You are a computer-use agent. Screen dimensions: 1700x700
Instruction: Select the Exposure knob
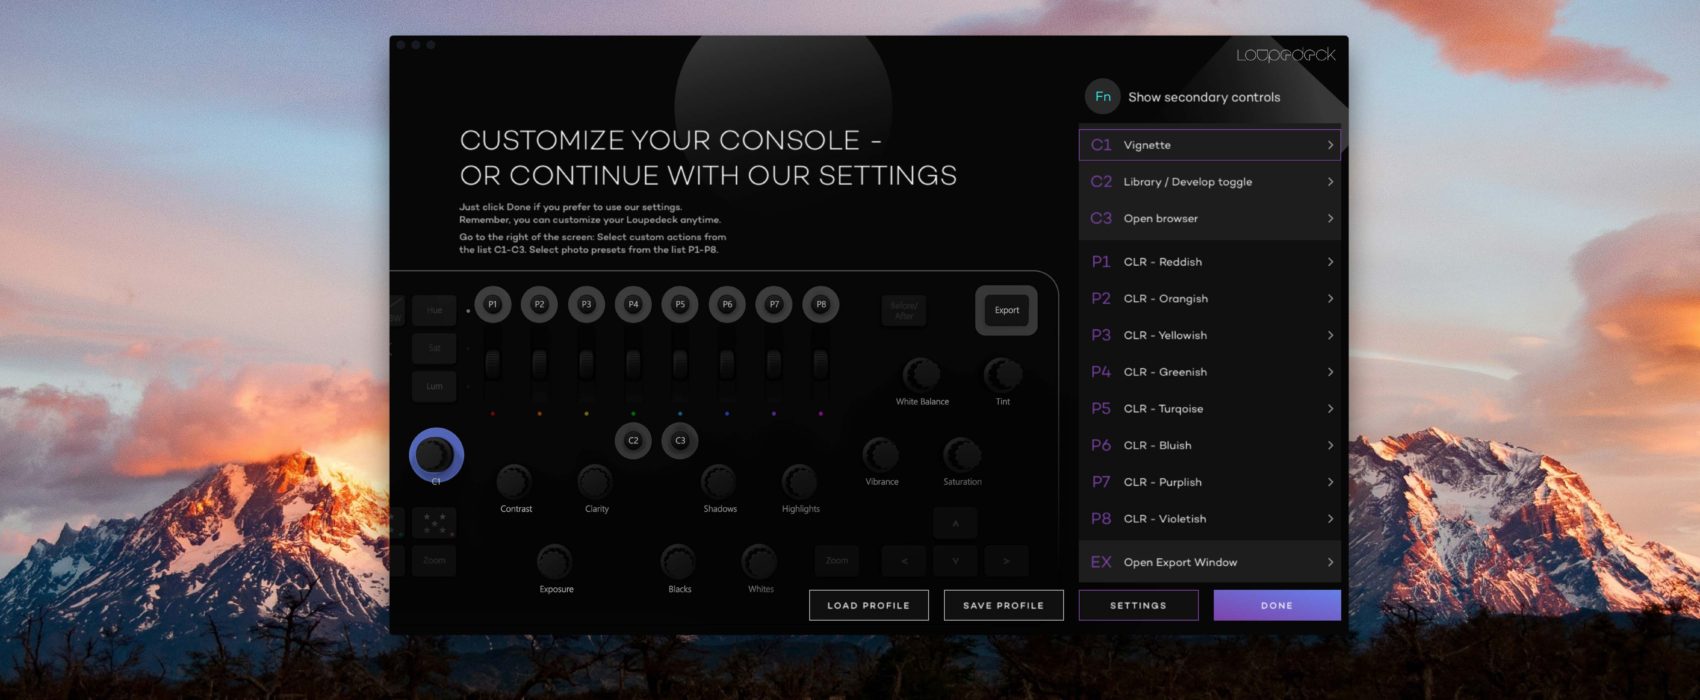(x=555, y=562)
